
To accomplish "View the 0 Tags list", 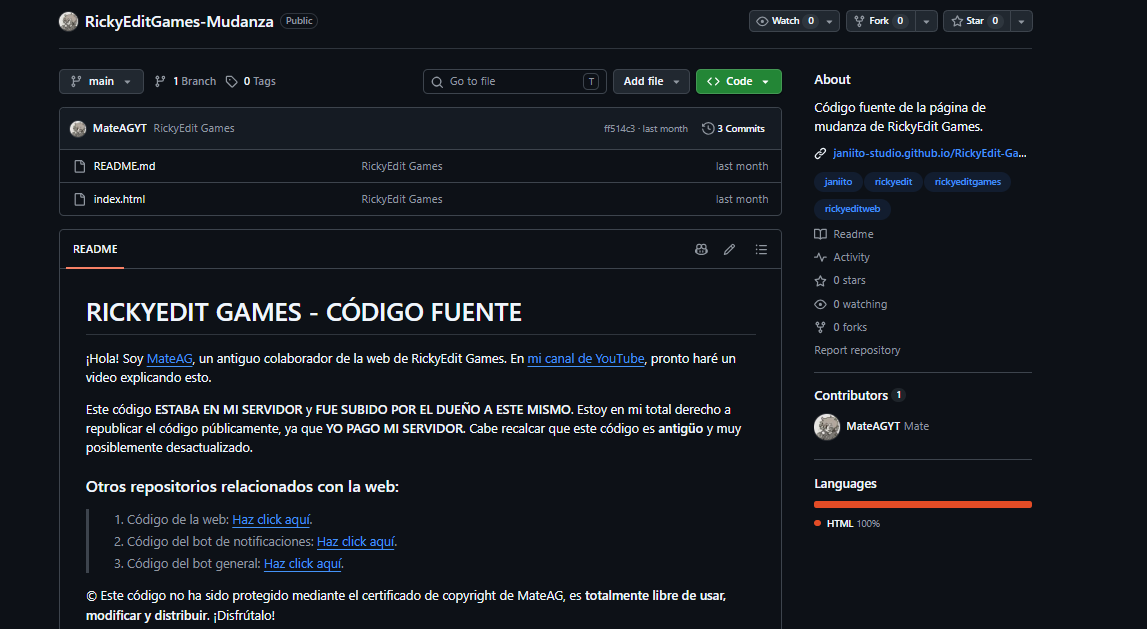I will (x=251, y=81).
